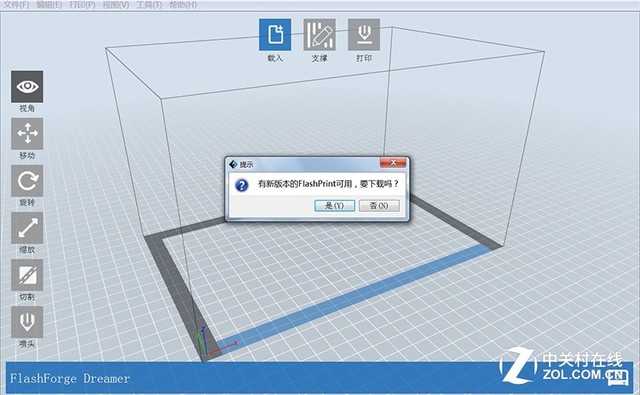Open the 打印(P) menu

pos(82,5)
